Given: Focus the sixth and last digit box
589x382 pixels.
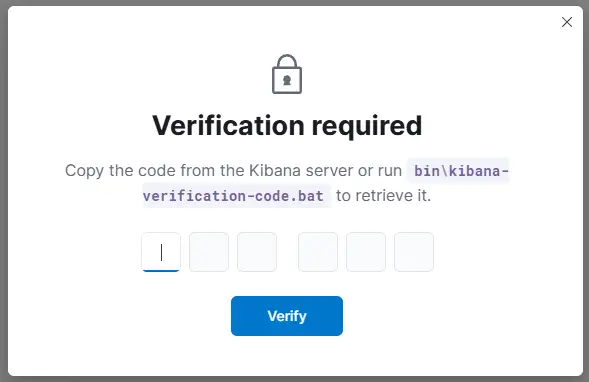Looking at the screenshot, I should tap(414, 252).
